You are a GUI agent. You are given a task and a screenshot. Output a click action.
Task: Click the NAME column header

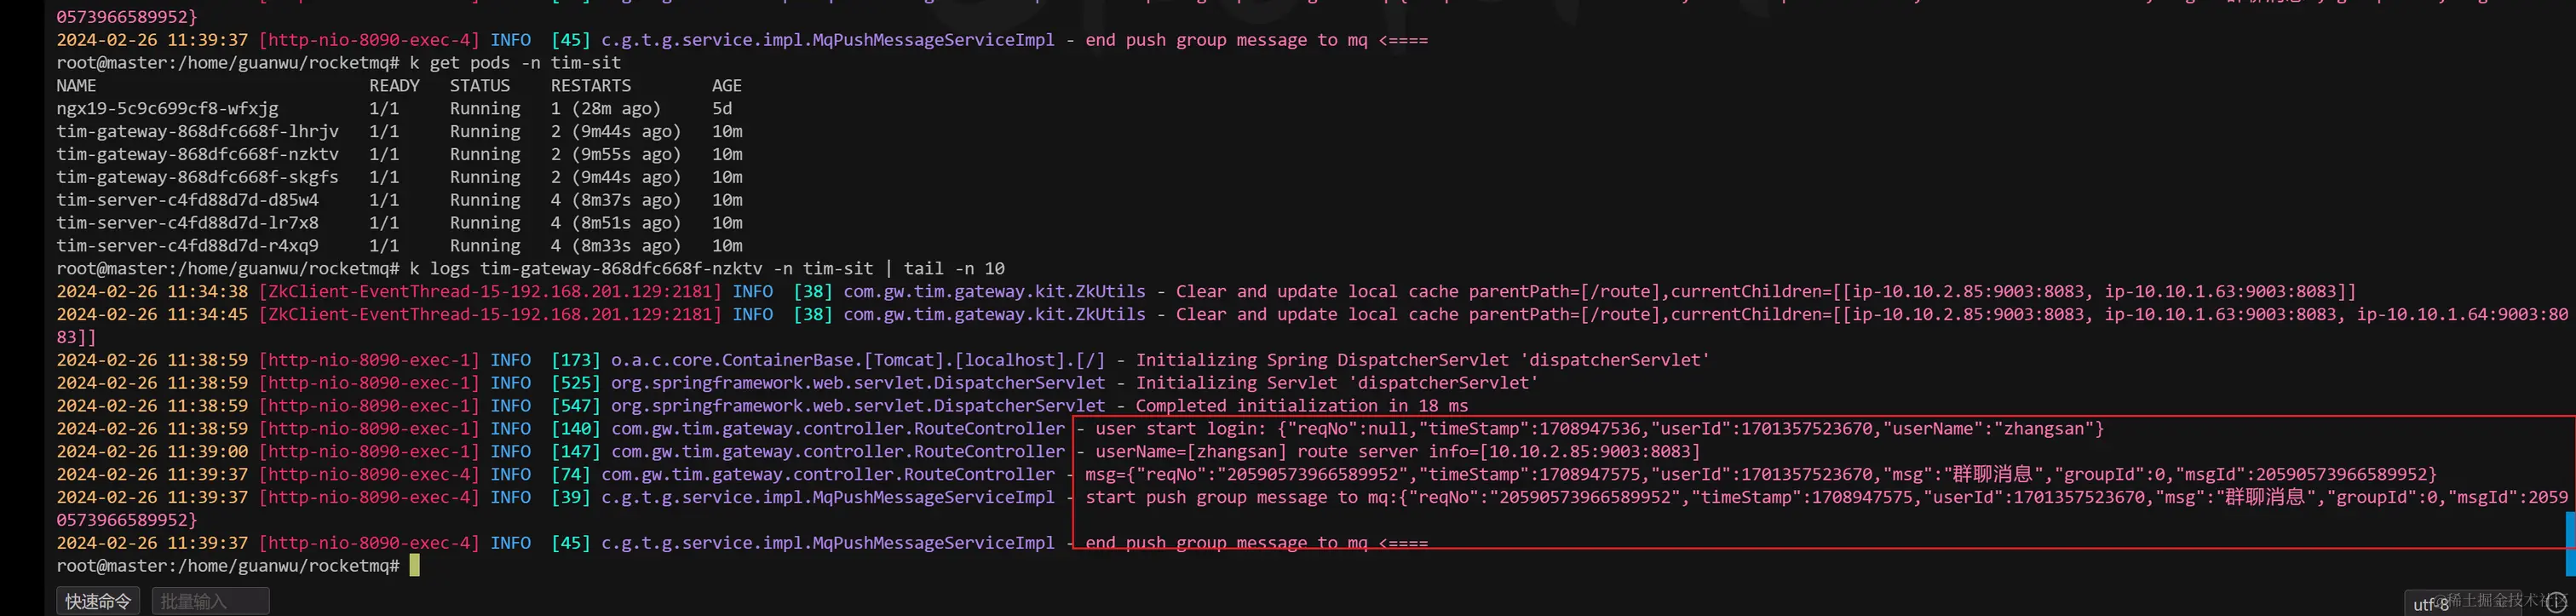pyautogui.click(x=77, y=86)
